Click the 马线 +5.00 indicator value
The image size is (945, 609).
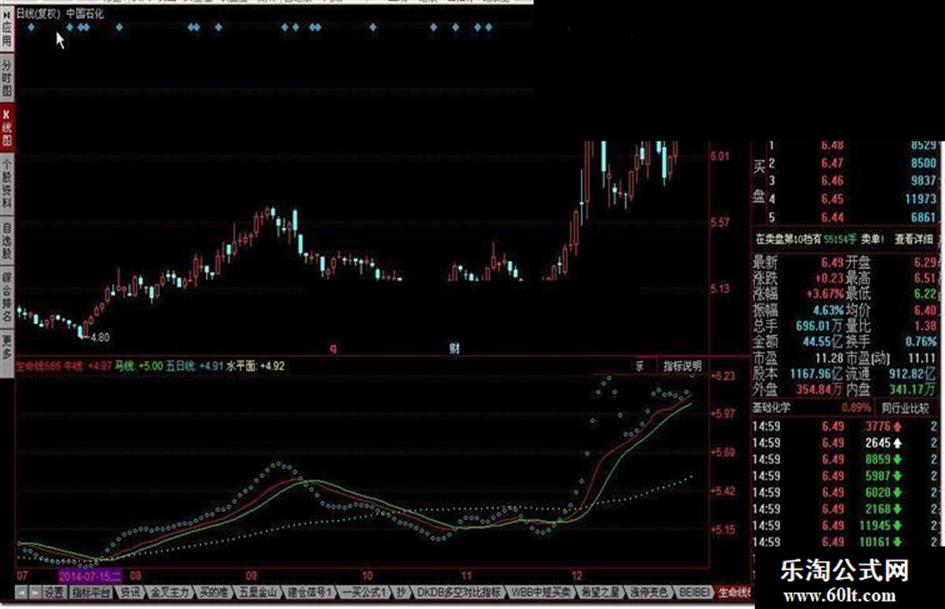click(139, 366)
